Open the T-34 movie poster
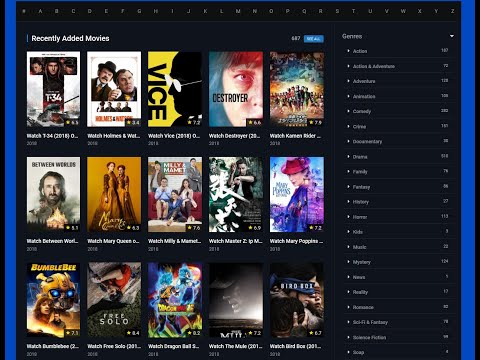The image size is (480, 360). pyautogui.click(x=53, y=89)
